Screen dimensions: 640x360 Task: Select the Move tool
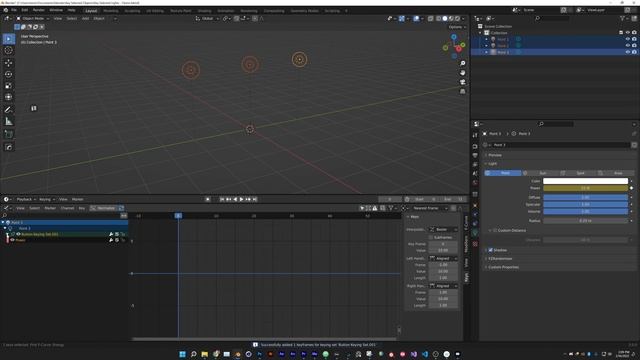click(9, 63)
